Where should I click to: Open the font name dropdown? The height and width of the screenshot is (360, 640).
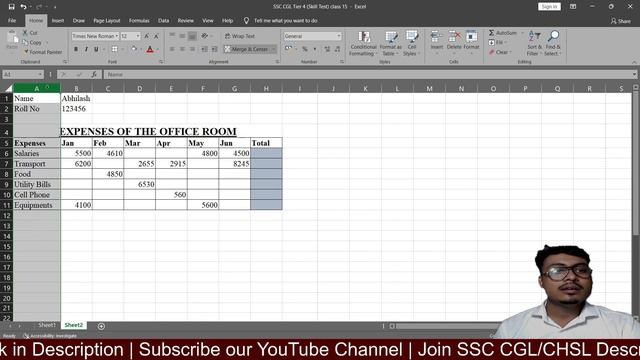[117, 36]
